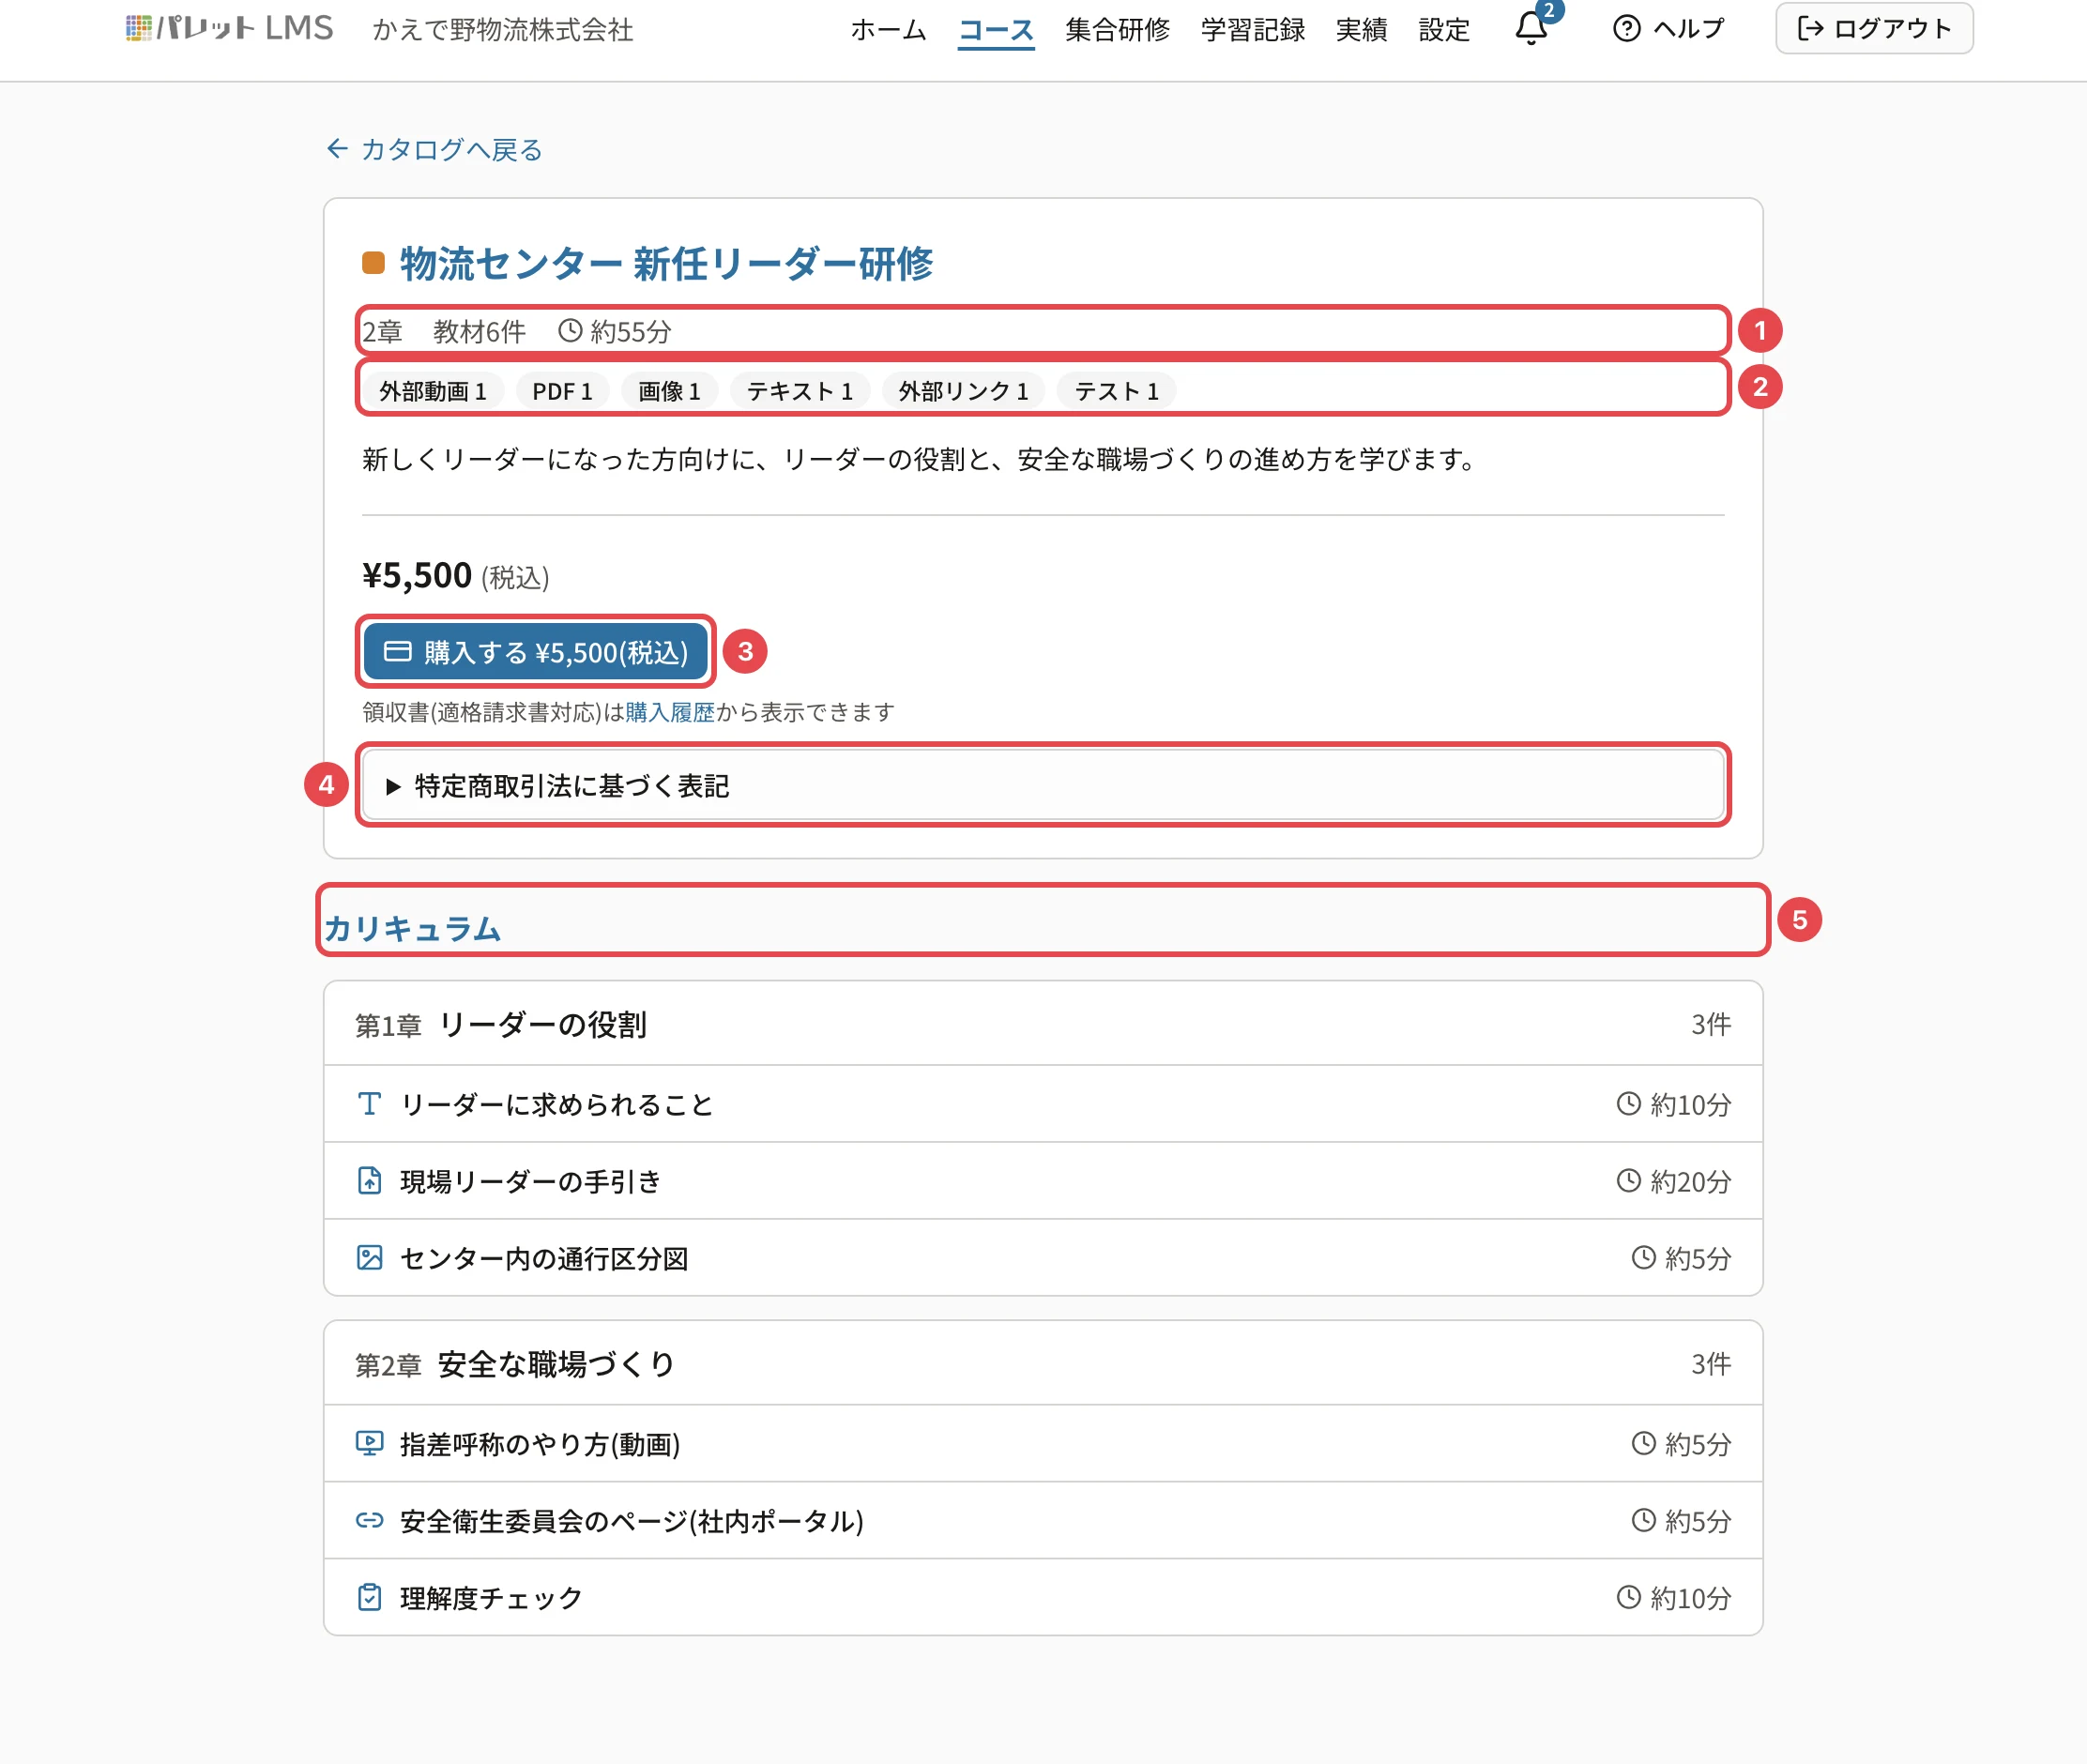
Task: Open the notification bell icon
Action: 1530,27
